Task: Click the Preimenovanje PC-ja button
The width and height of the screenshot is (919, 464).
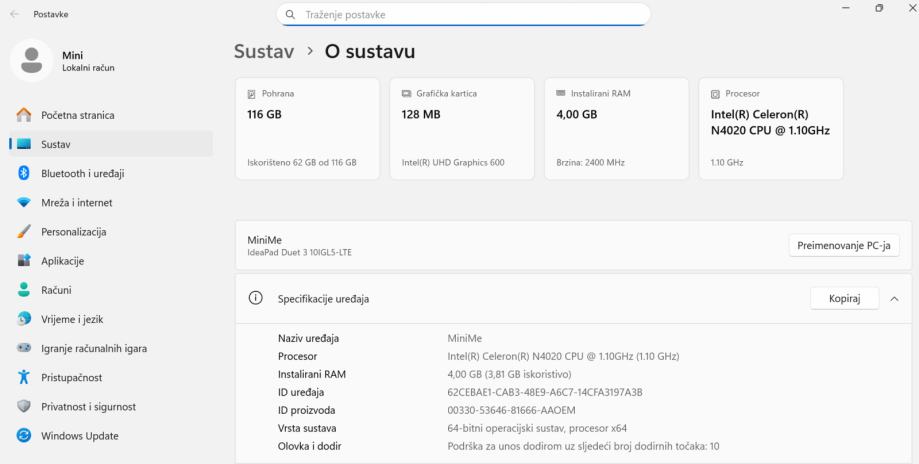Action: (x=843, y=246)
